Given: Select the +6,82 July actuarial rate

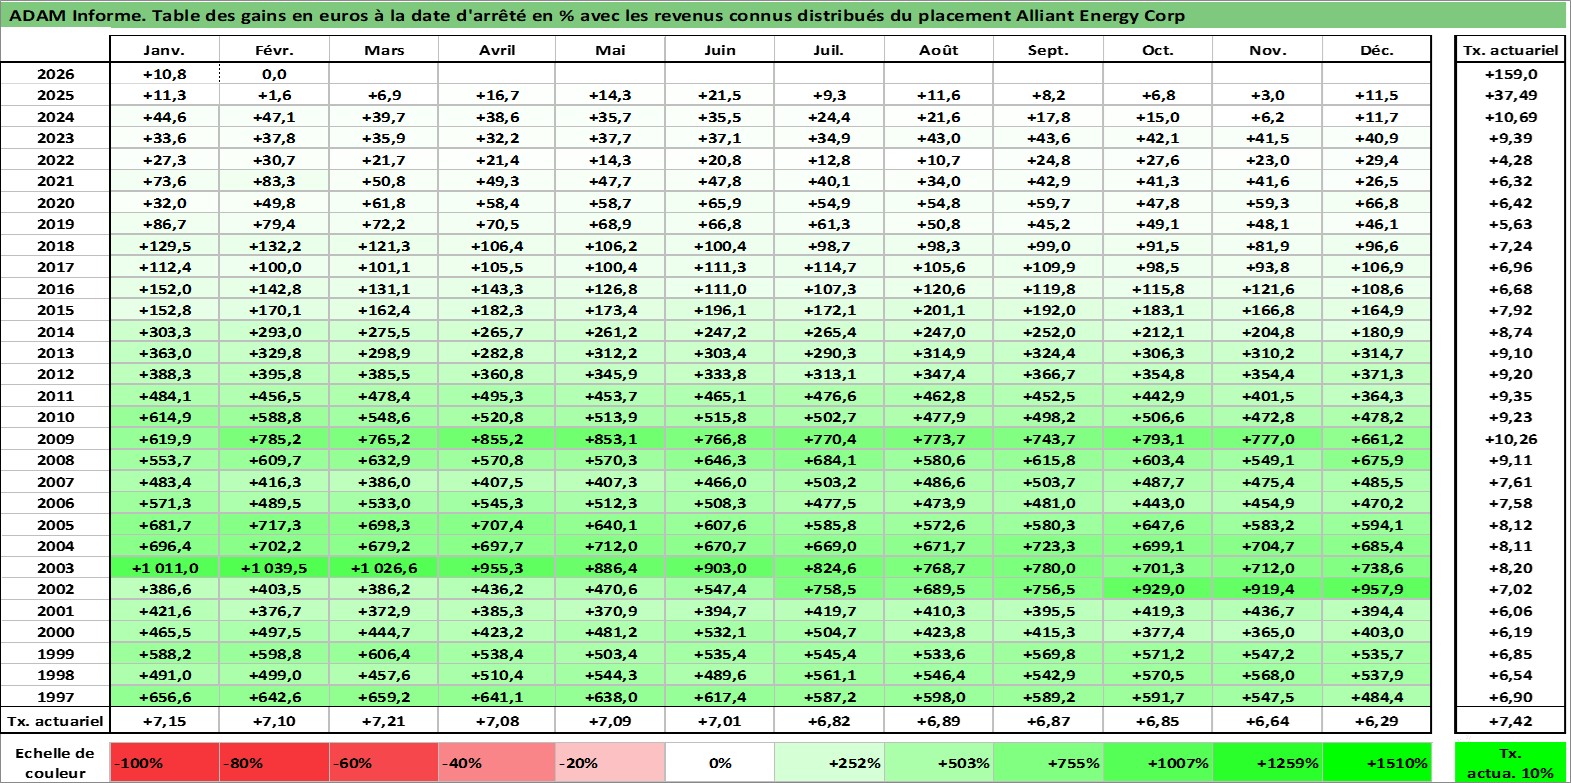Looking at the screenshot, I should coord(829,720).
